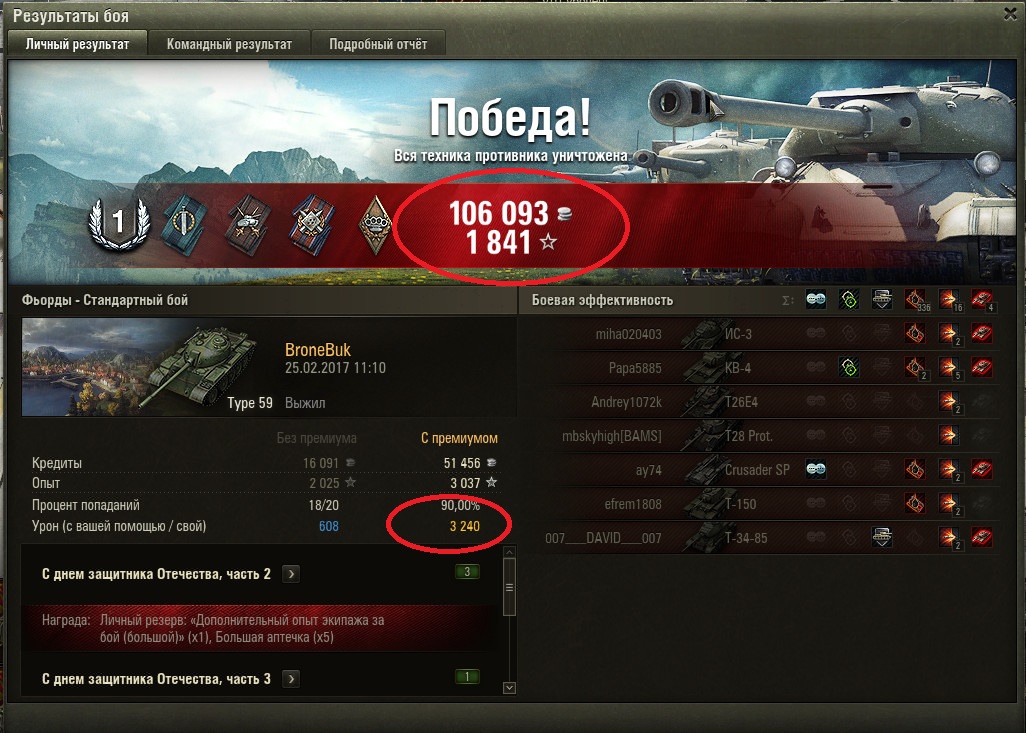
Task: Expand mission С днем защитника Отечества, часть 3
Action: coord(291,679)
